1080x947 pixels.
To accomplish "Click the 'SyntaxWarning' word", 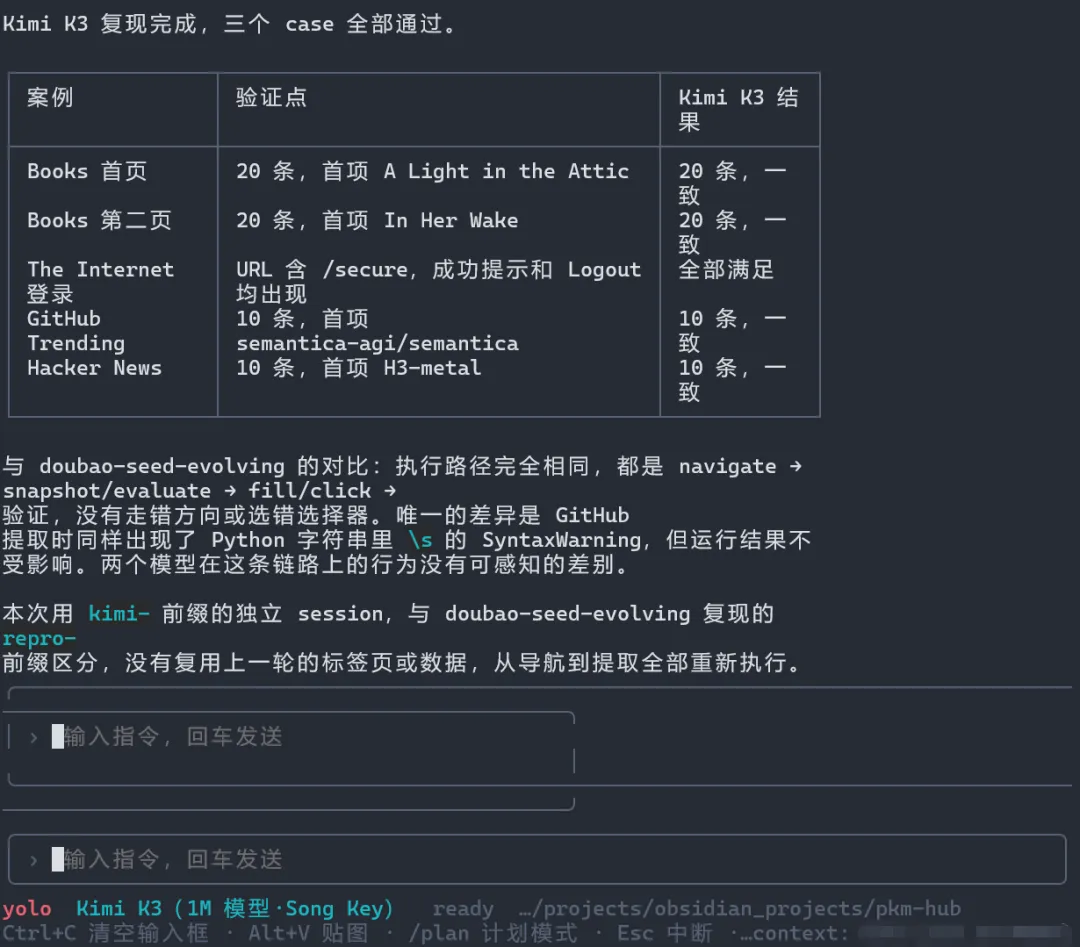I will (561, 540).
